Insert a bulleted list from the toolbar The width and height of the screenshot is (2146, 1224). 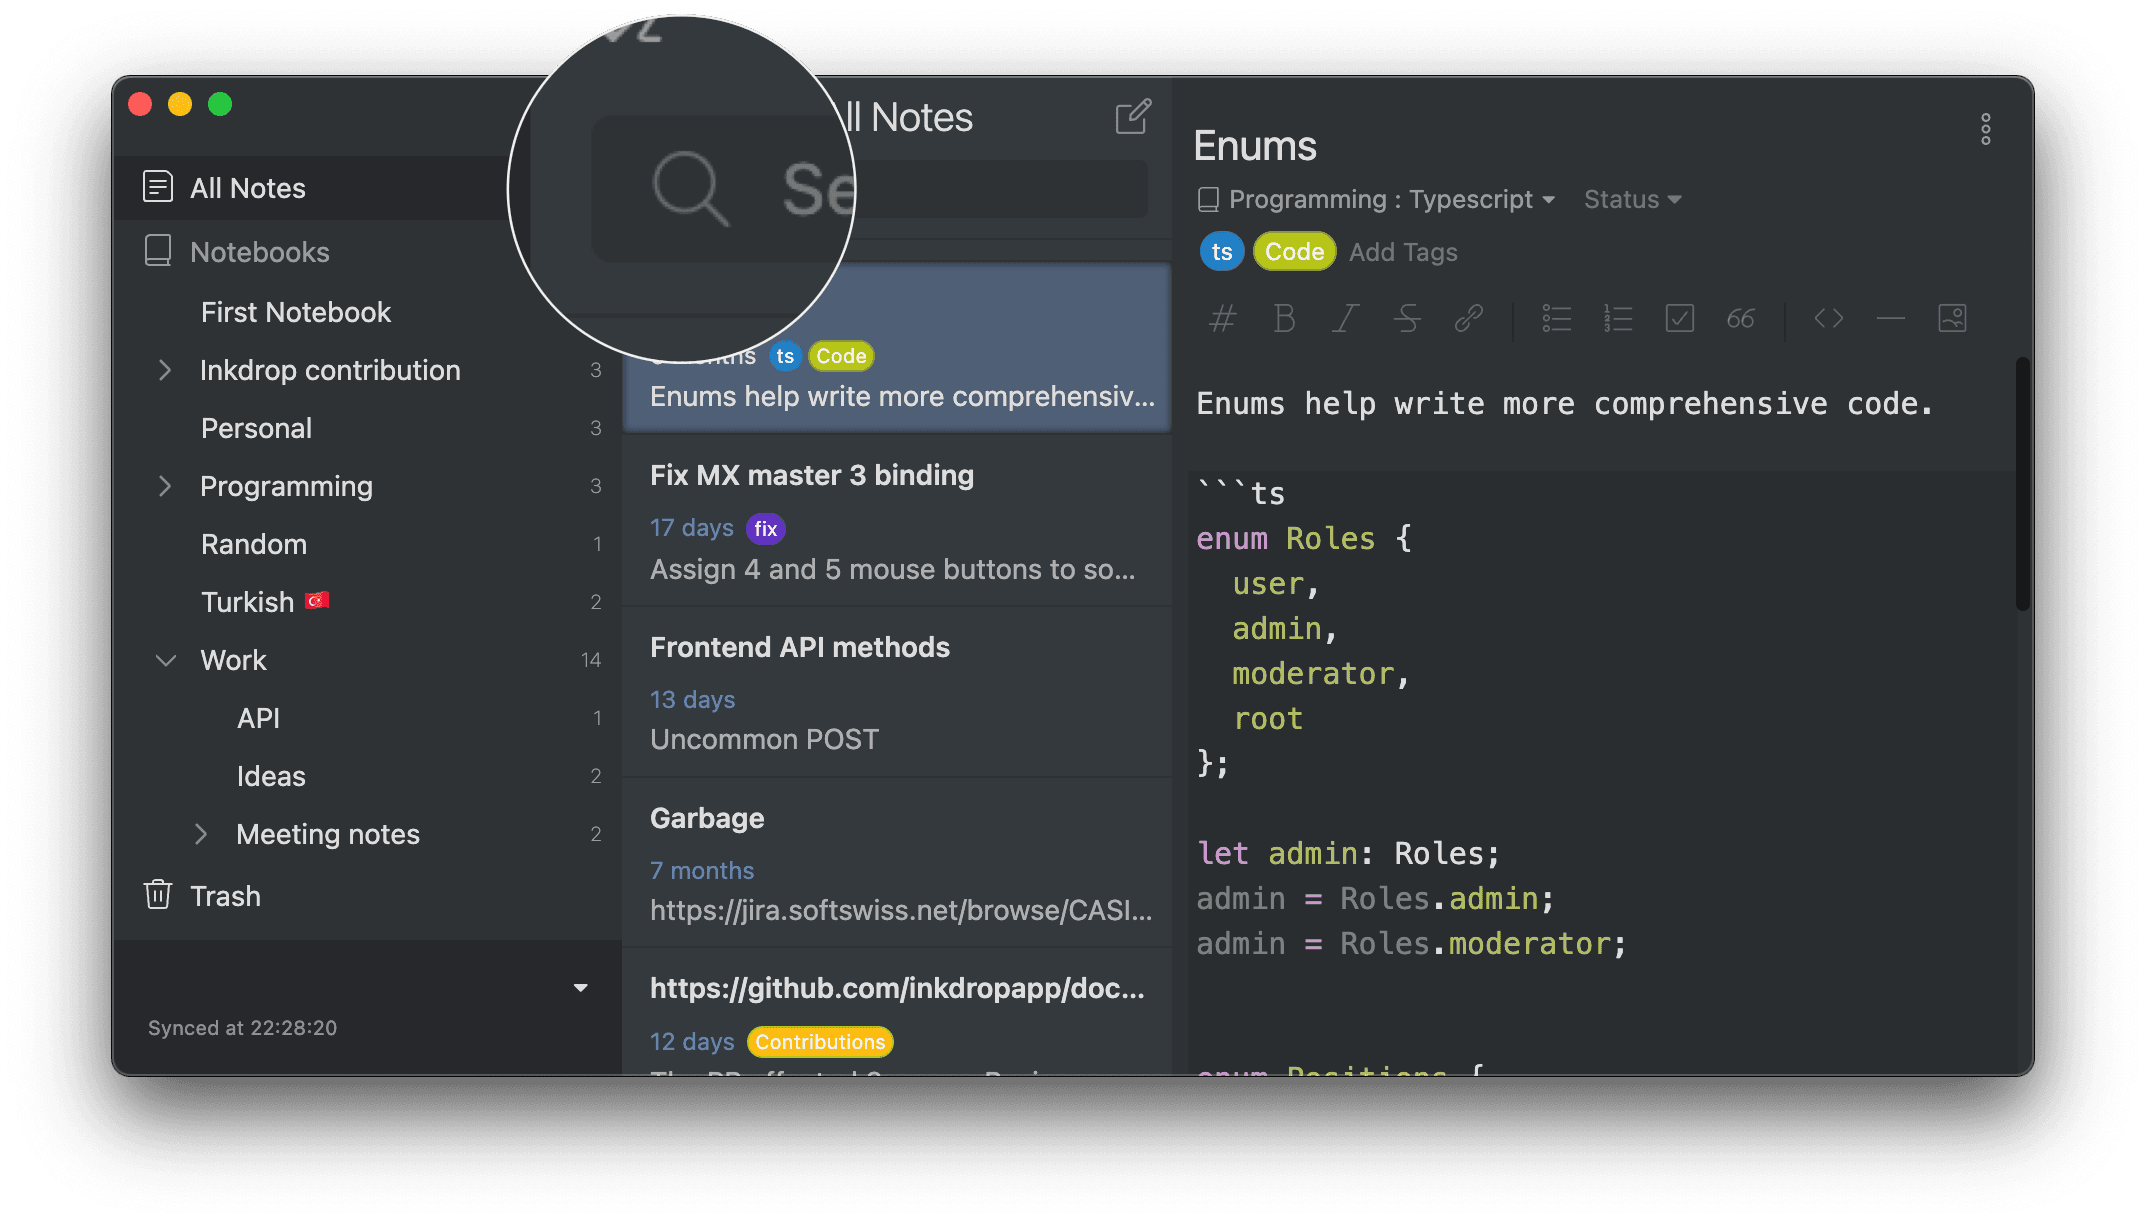pyautogui.click(x=1556, y=319)
